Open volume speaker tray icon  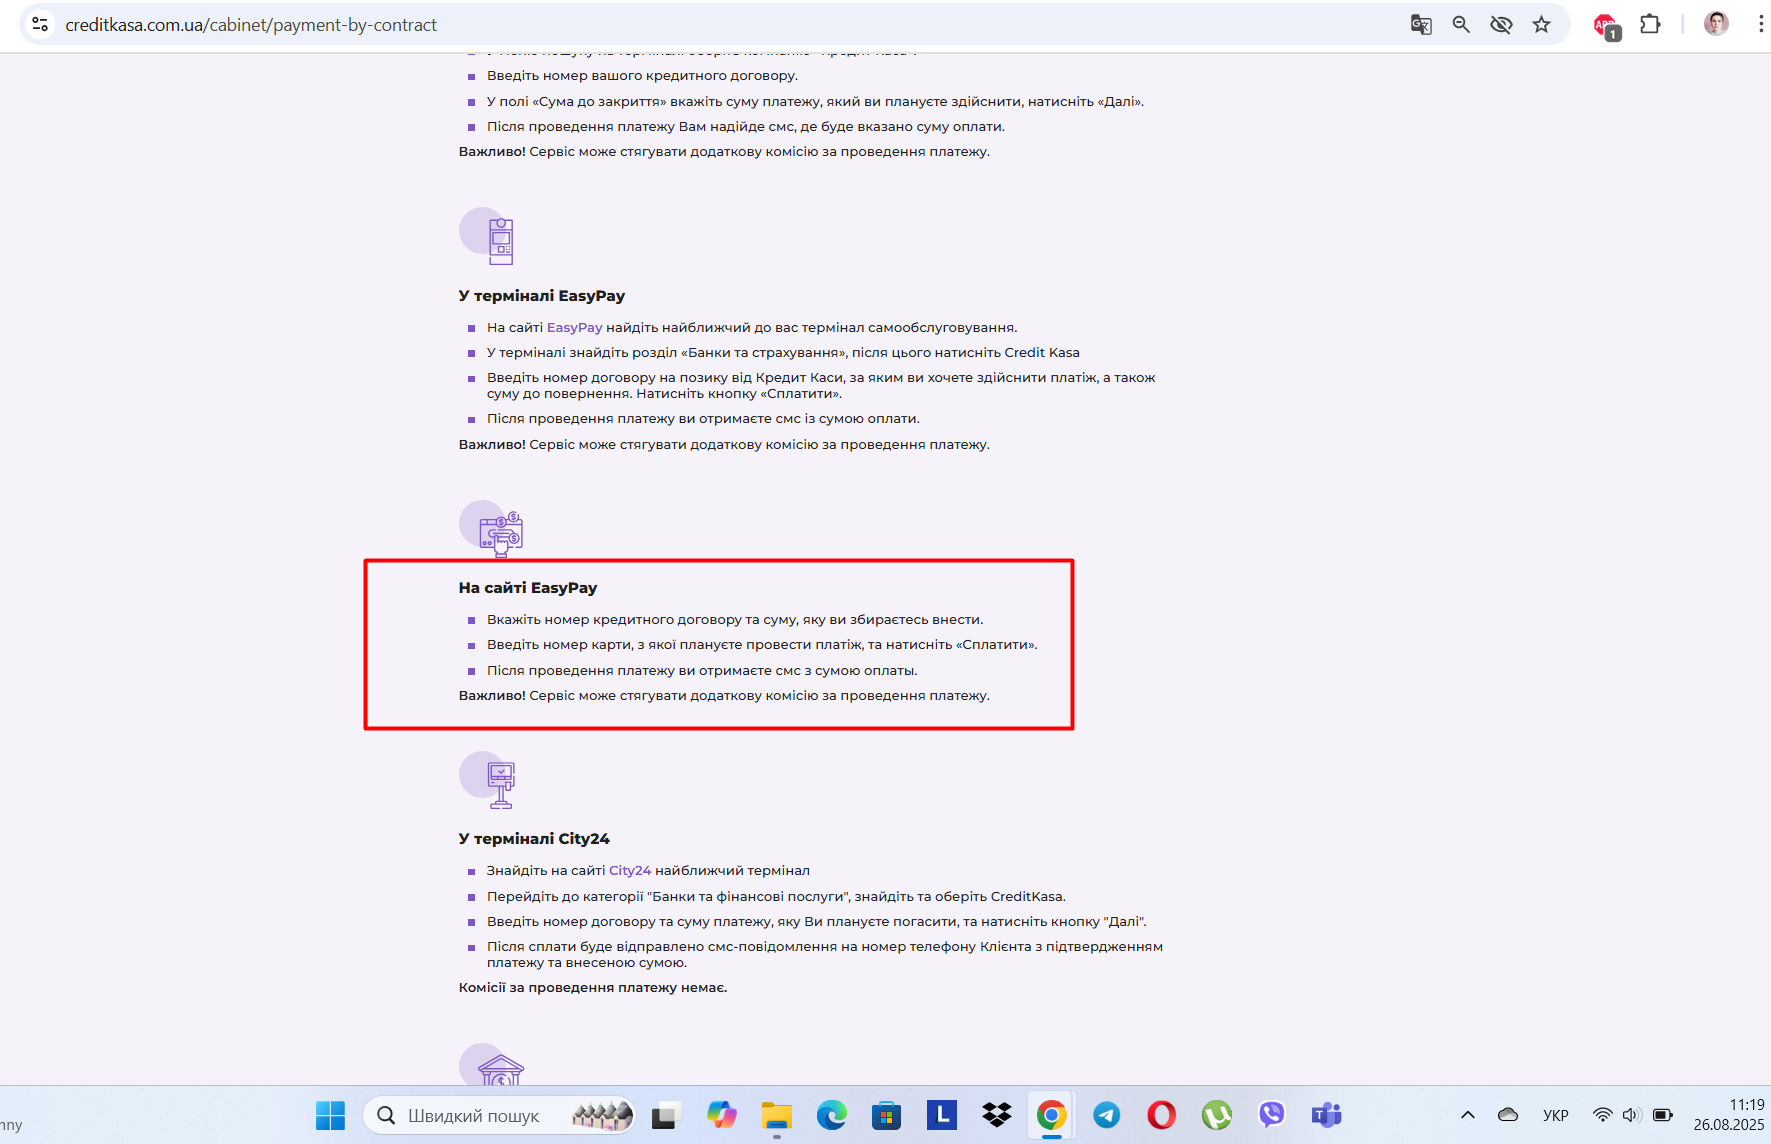1631,1115
